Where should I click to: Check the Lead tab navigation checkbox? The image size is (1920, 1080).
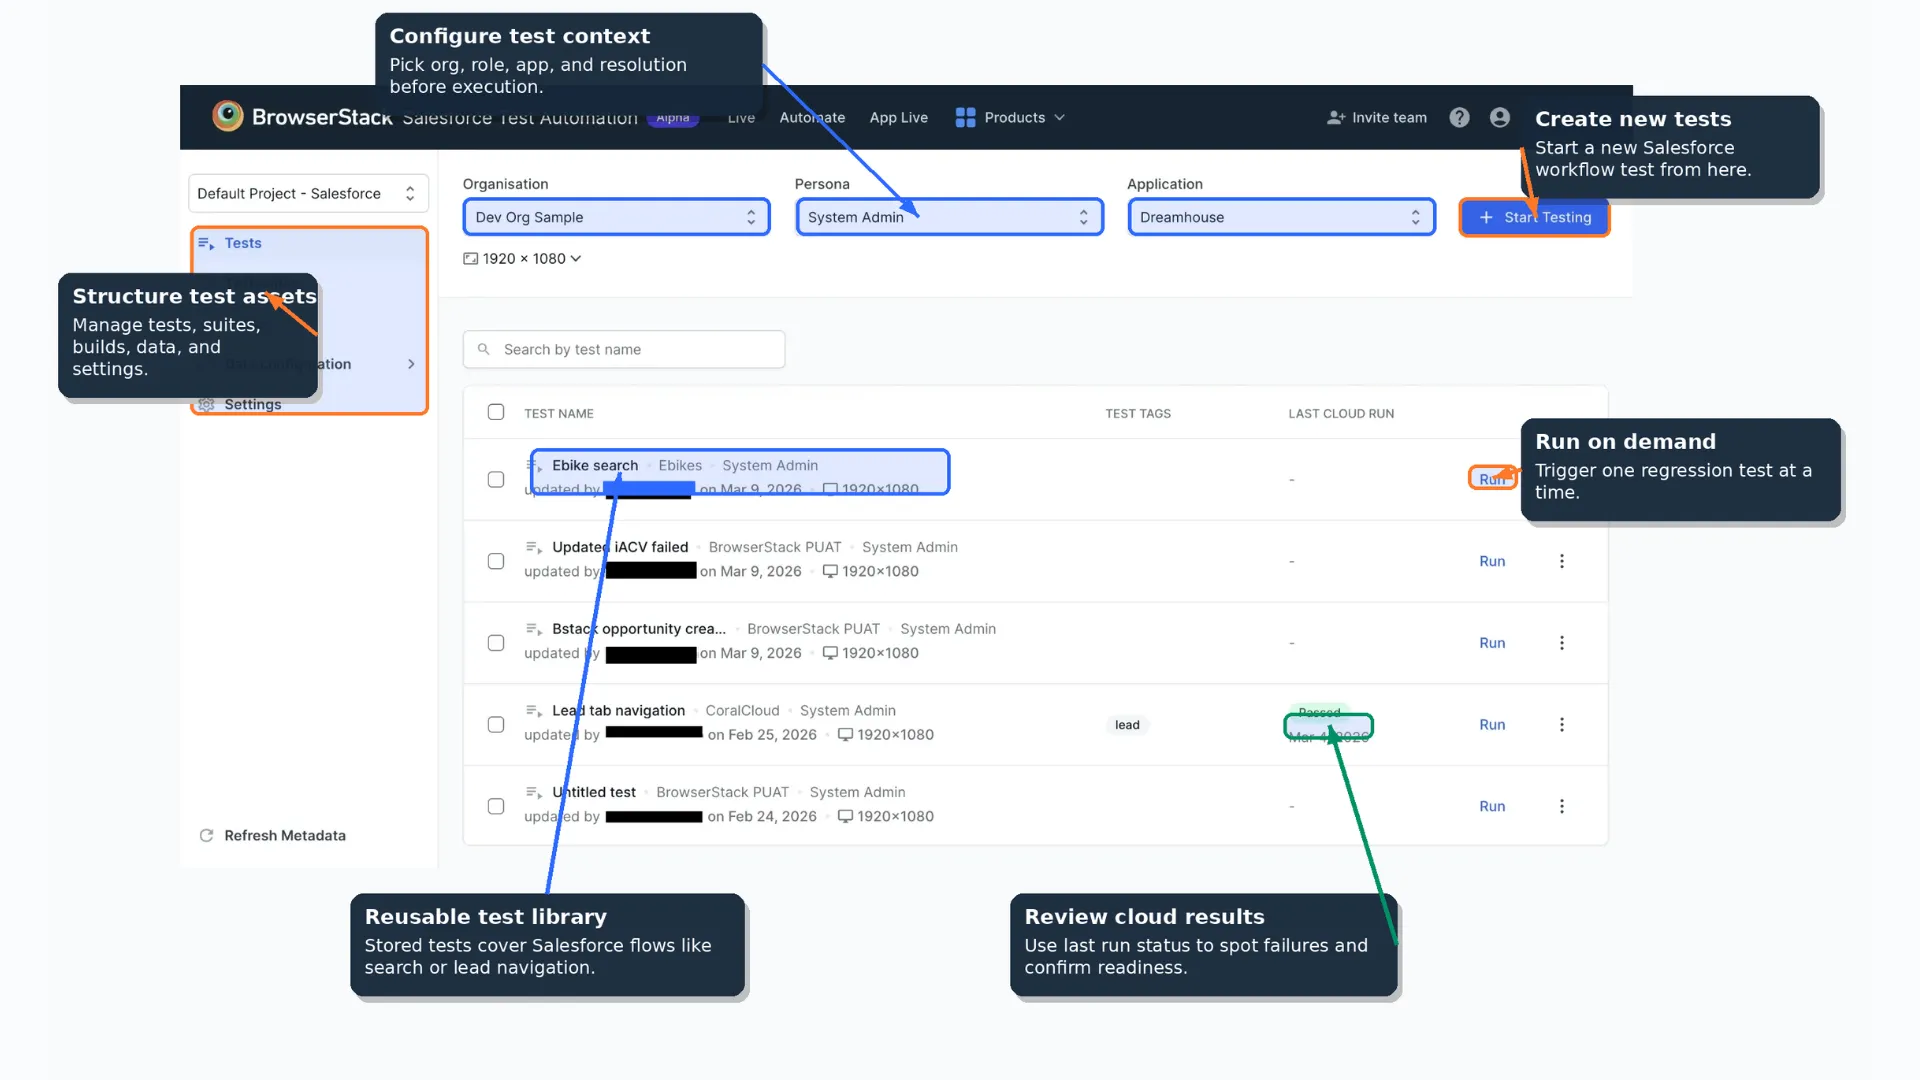pos(496,725)
